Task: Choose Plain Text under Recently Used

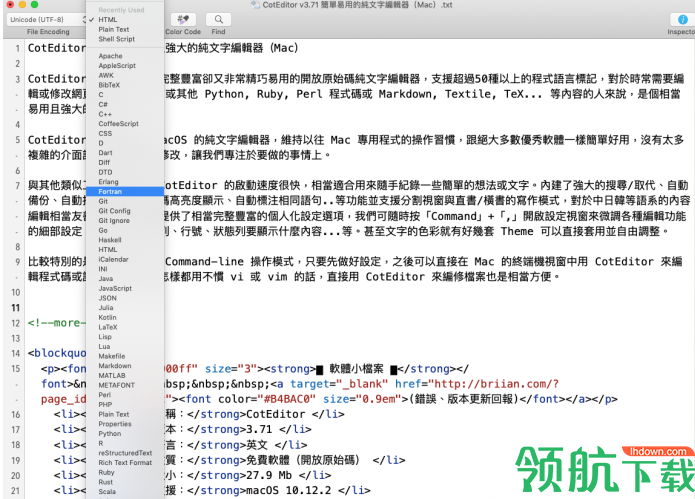Action: pos(113,29)
